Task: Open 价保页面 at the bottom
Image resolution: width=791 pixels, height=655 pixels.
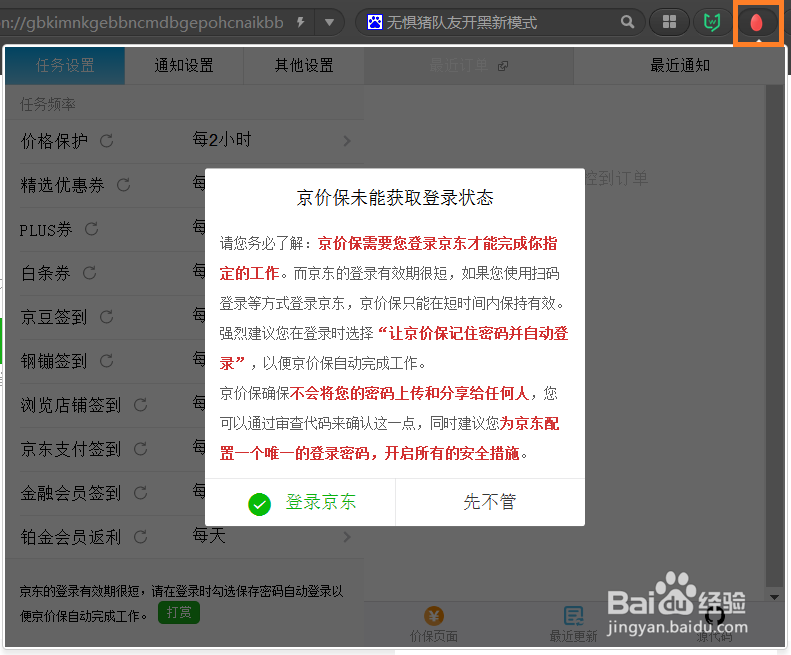Action: (434, 625)
